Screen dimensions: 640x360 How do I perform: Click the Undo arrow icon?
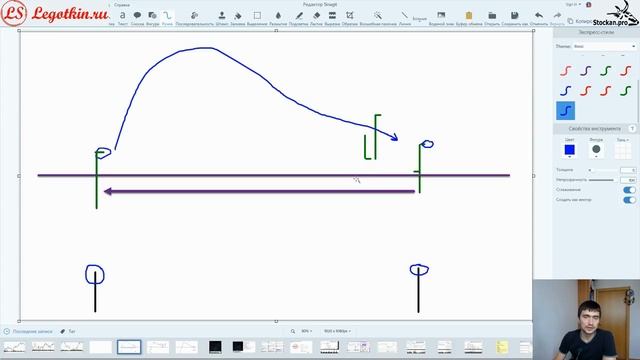point(539,18)
